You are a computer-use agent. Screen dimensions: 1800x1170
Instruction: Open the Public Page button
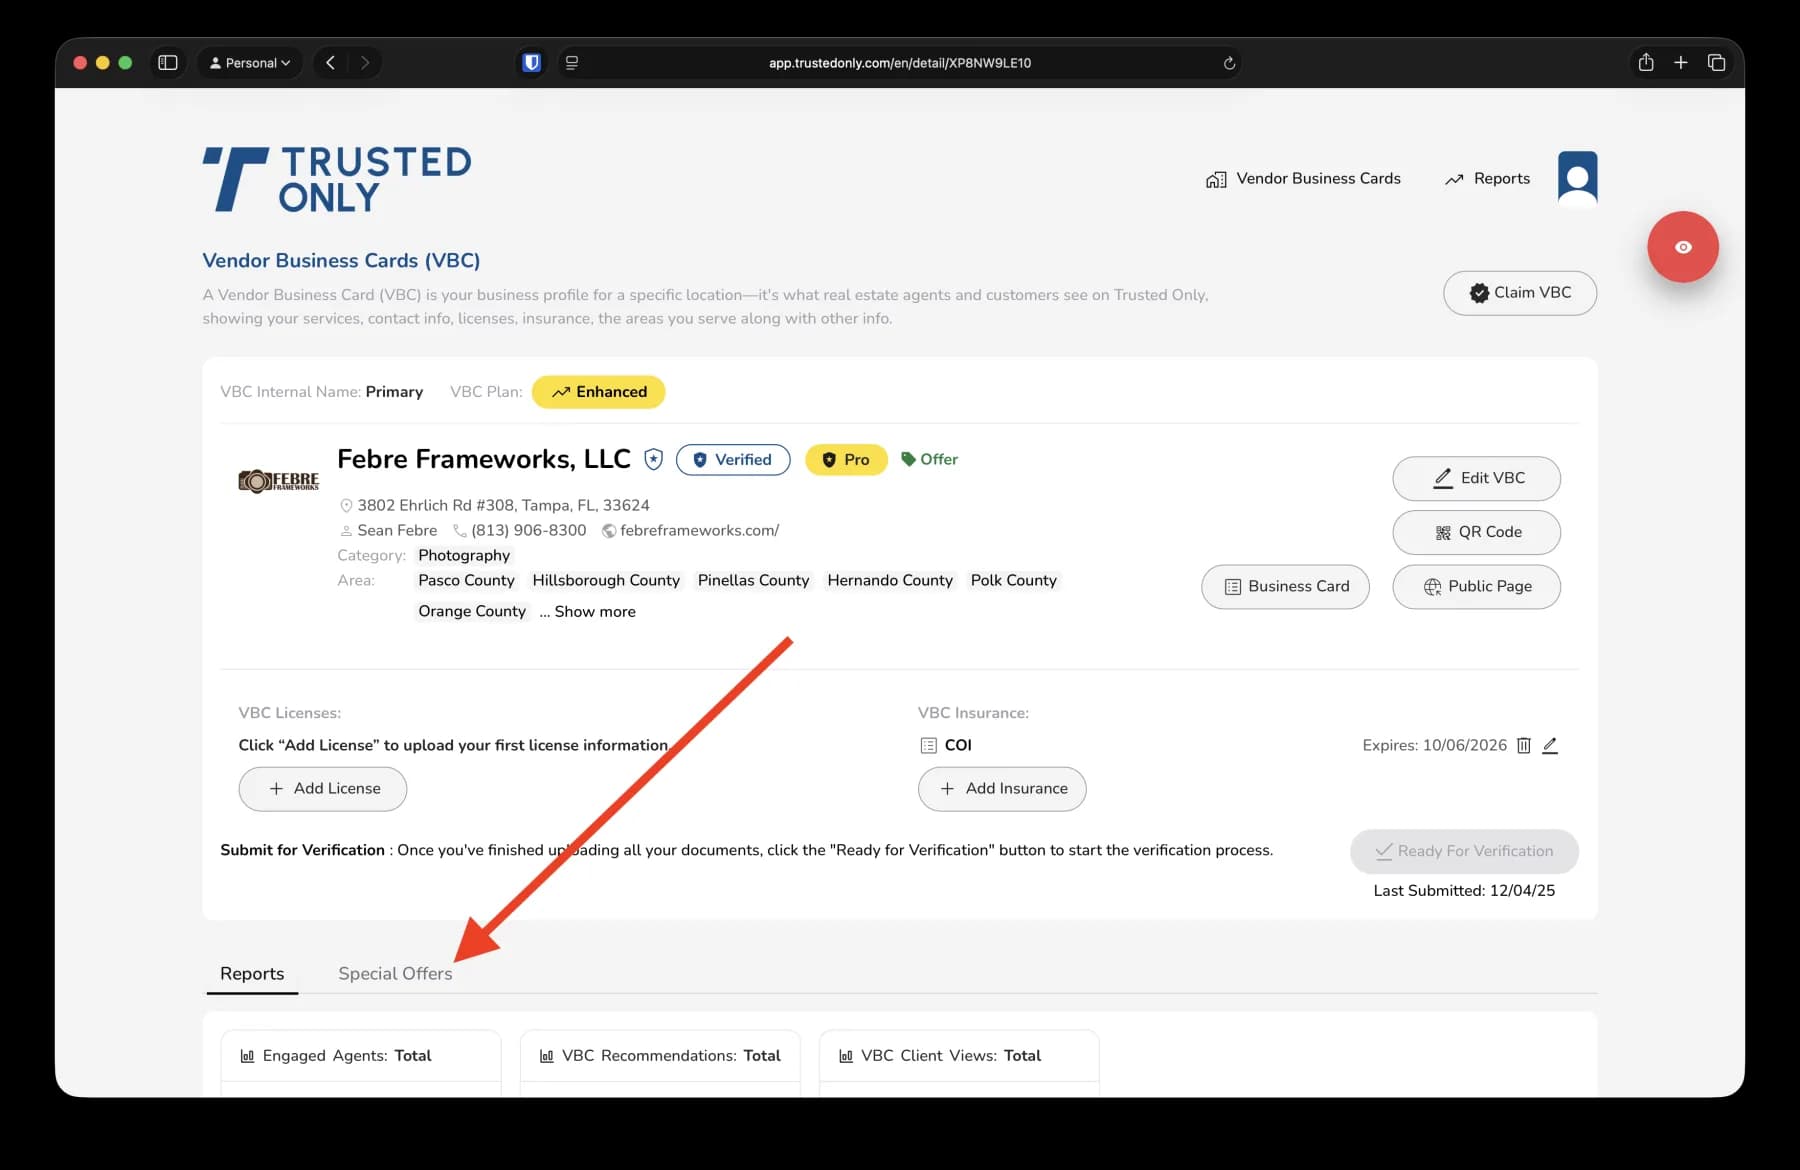[x=1476, y=587]
